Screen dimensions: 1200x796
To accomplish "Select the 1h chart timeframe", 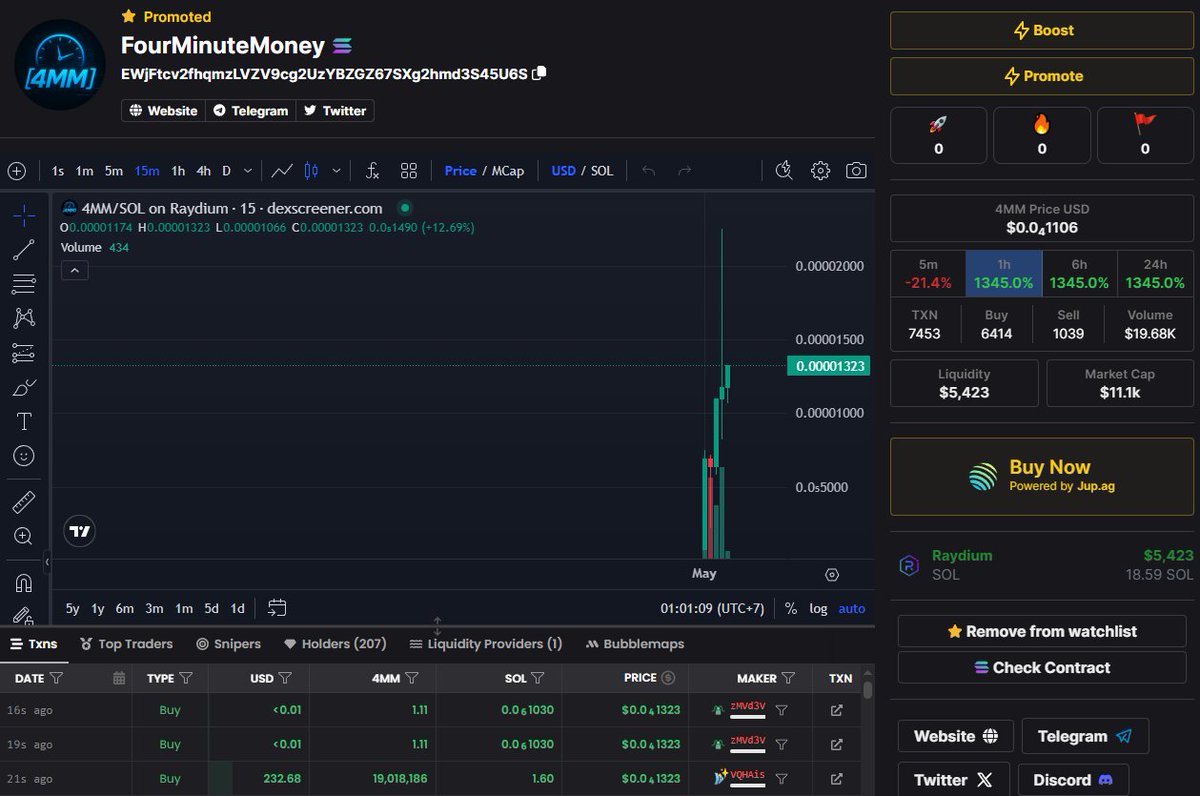I will pos(177,171).
